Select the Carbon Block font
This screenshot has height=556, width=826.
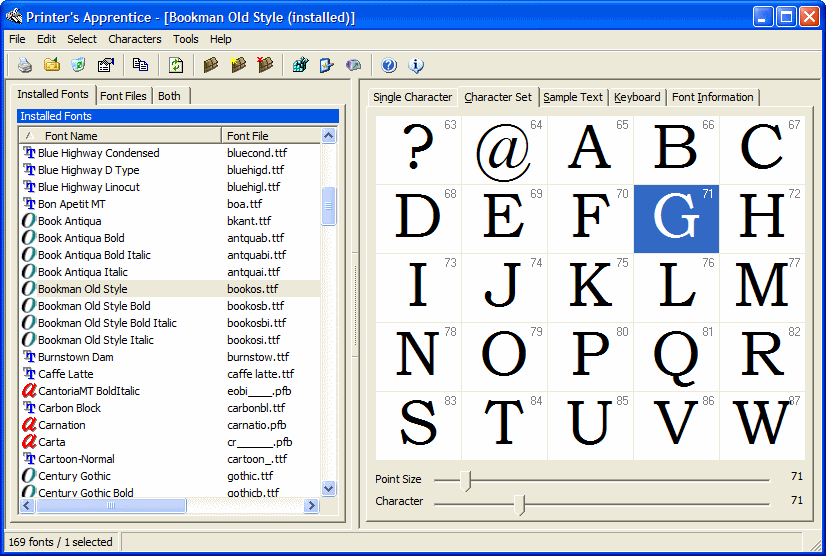point(170,408)
